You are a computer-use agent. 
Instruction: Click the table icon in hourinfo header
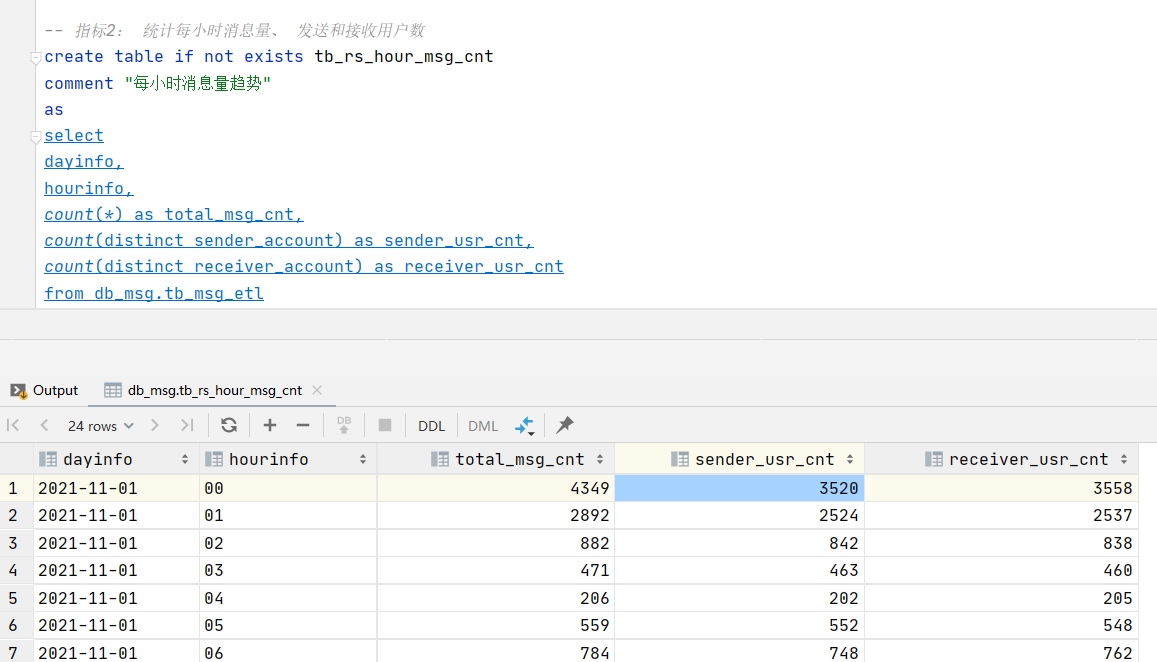pyautogui.click(x=214, y=459)
